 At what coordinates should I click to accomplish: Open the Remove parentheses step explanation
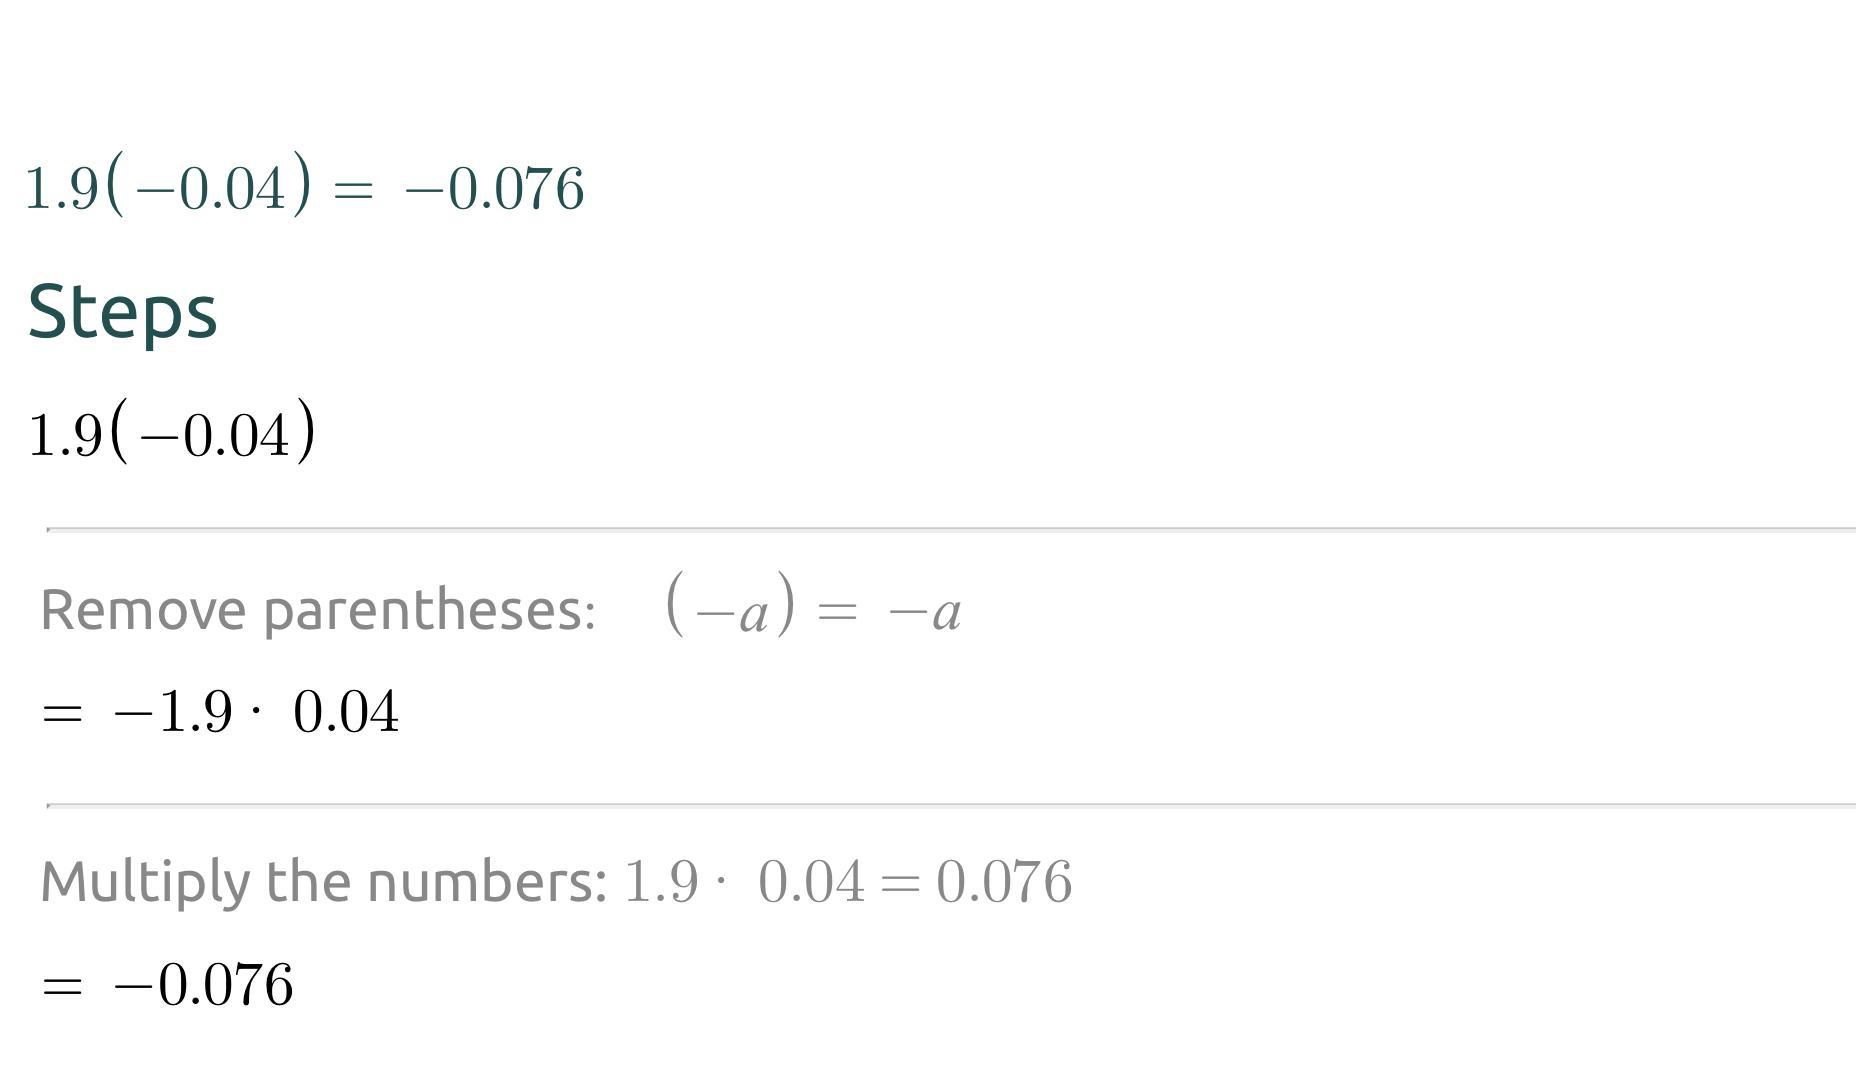pos(318,611)
